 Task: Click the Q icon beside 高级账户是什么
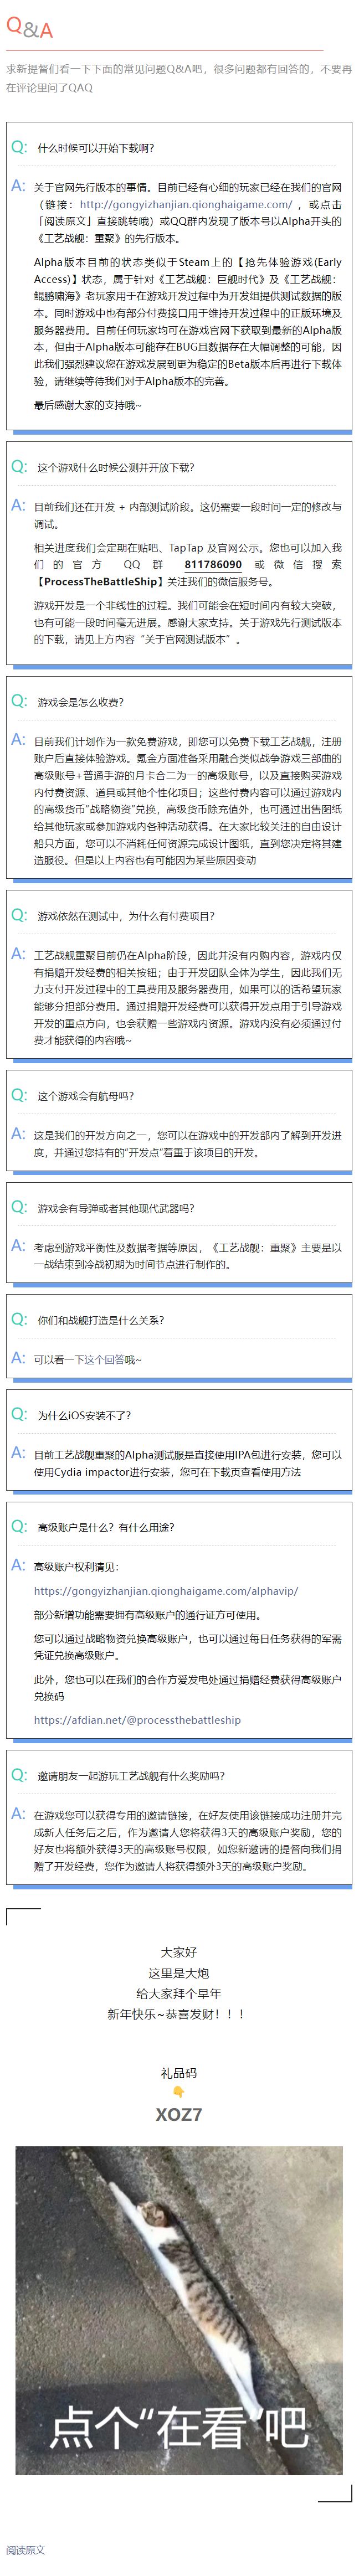(19, 1525)
